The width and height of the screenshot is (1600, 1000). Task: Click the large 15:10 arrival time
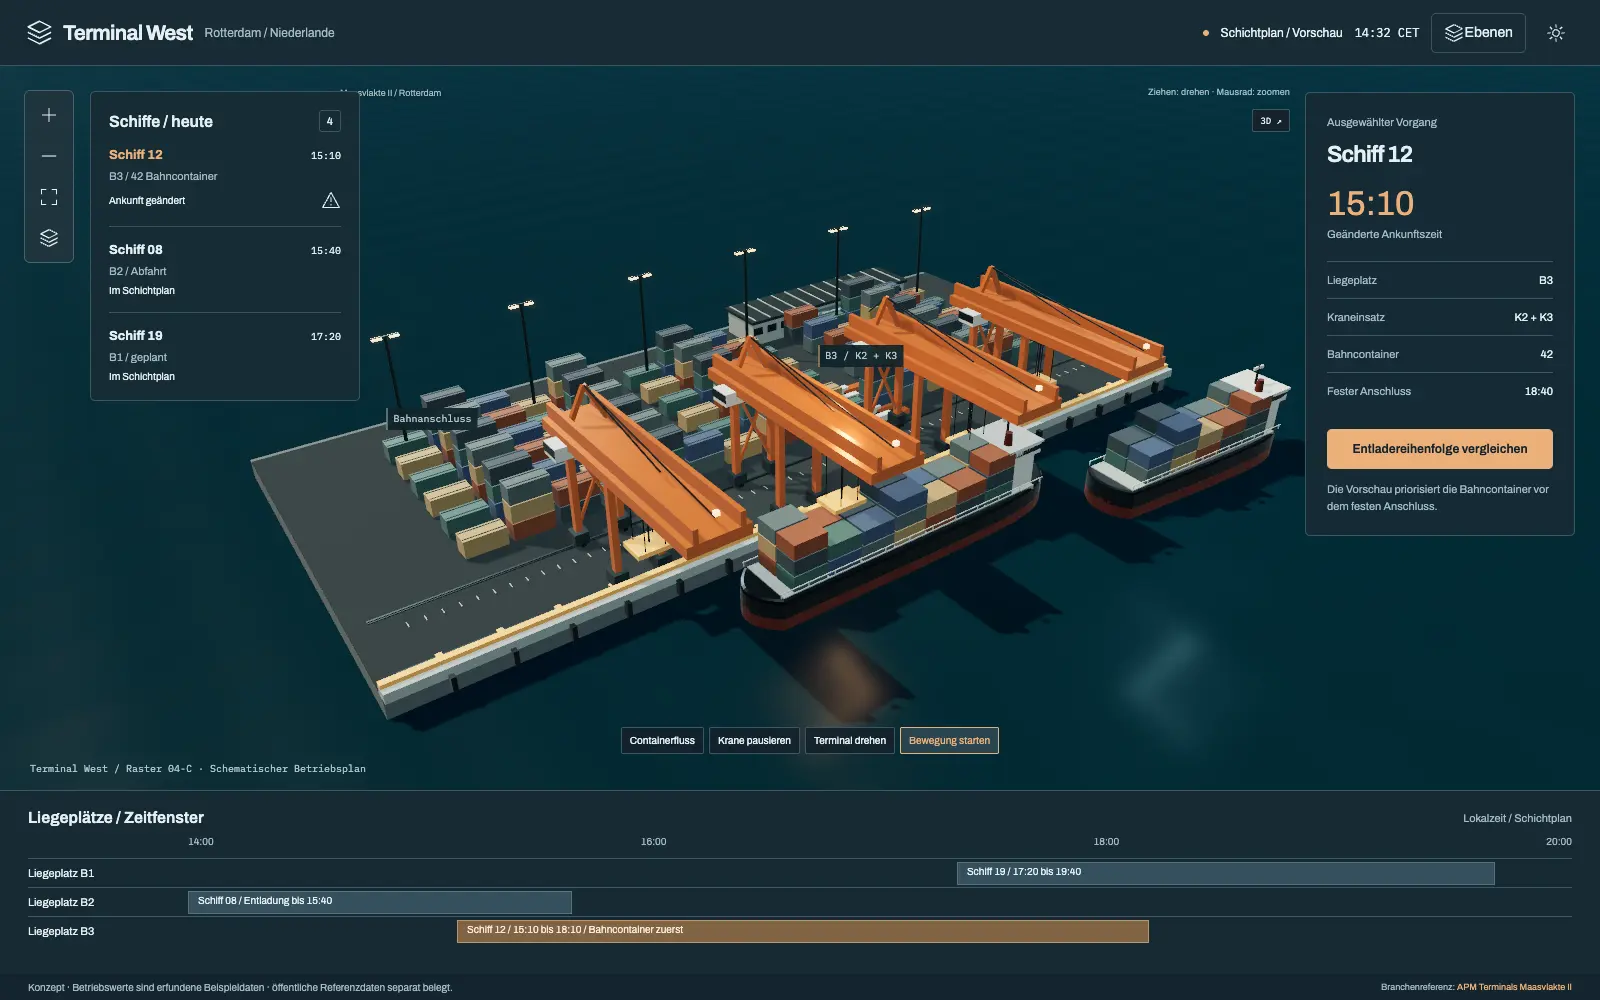[1370, 203]
